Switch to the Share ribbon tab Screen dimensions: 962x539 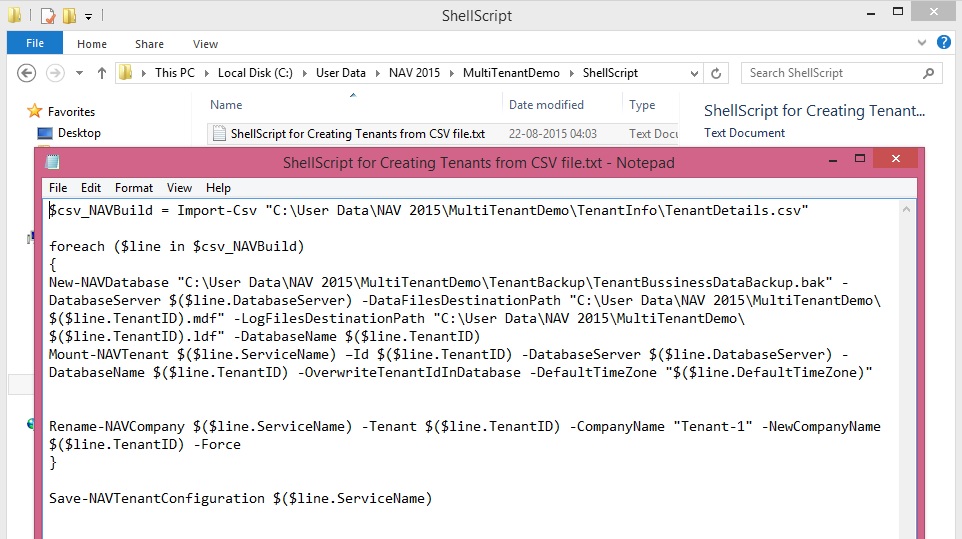[x=150, y=44]
